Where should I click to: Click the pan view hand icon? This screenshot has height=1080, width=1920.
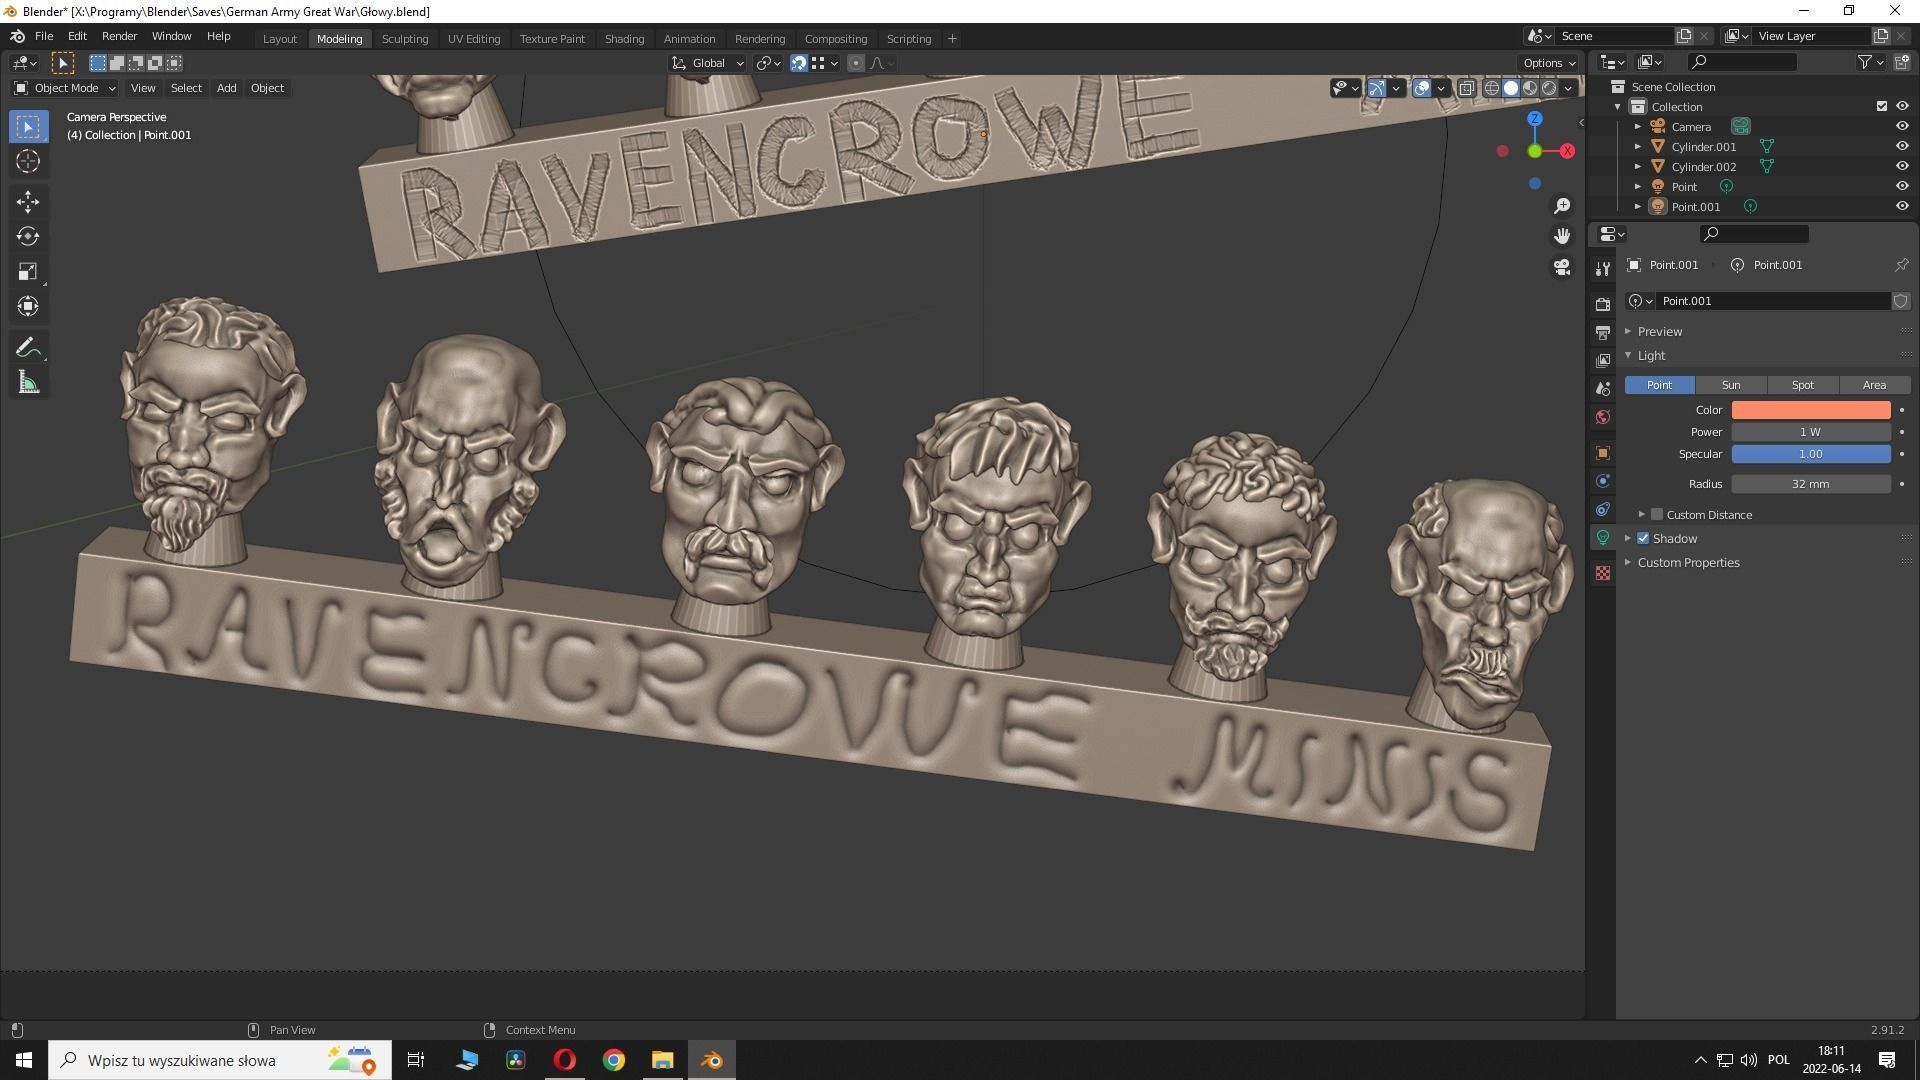[x=1562, y=237]
